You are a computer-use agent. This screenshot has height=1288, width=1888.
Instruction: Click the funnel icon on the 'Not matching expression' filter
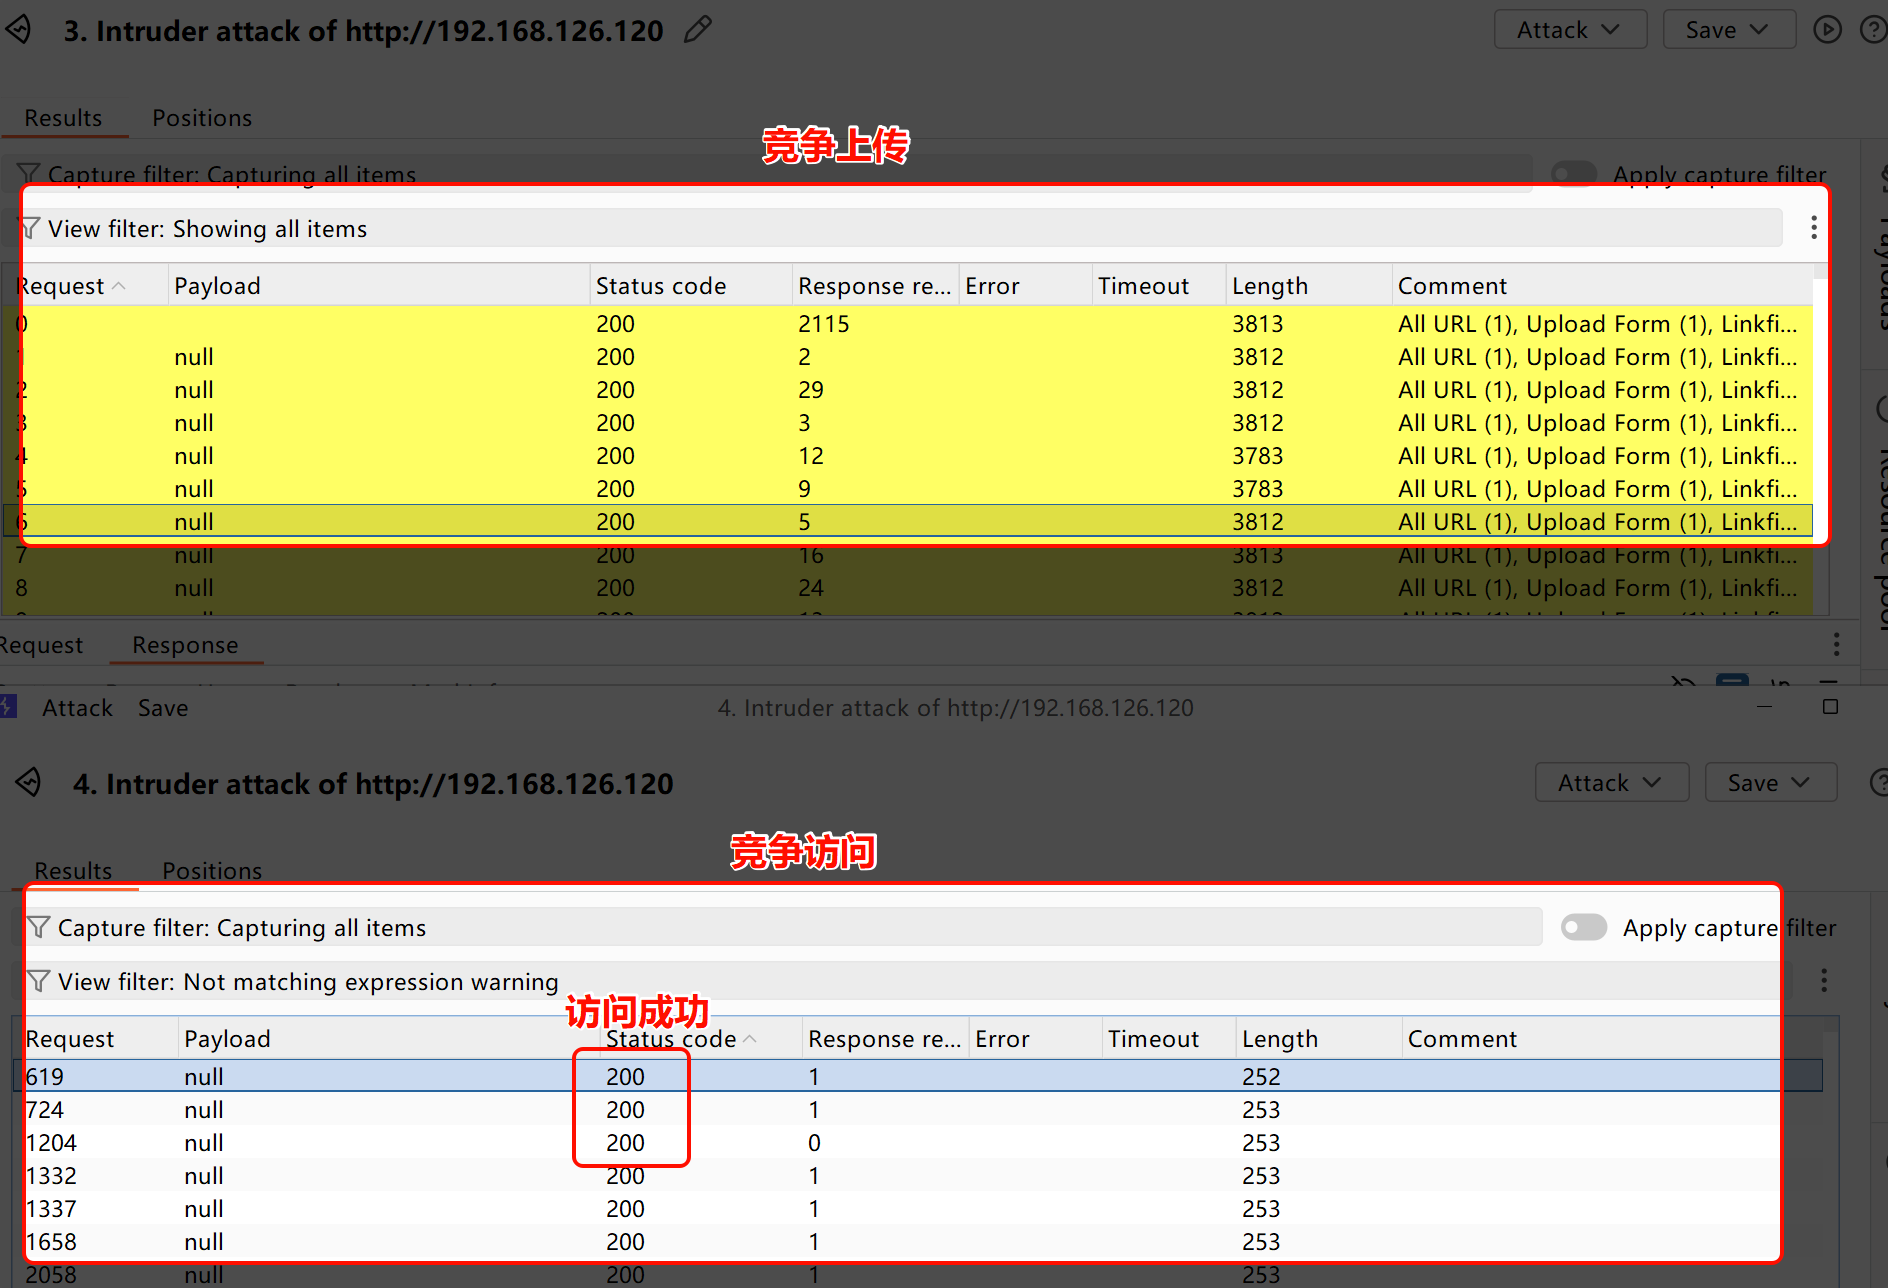tap(38, 981)
